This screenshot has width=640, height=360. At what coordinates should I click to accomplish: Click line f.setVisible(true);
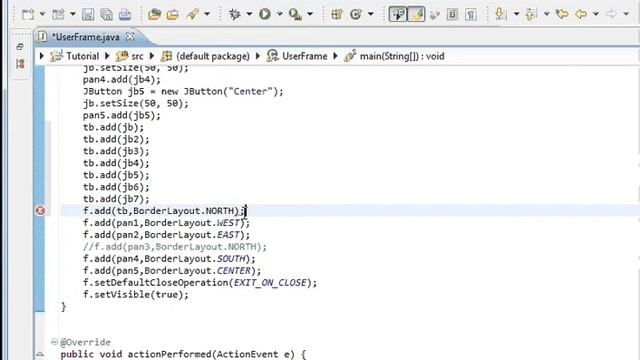[136, 295]
